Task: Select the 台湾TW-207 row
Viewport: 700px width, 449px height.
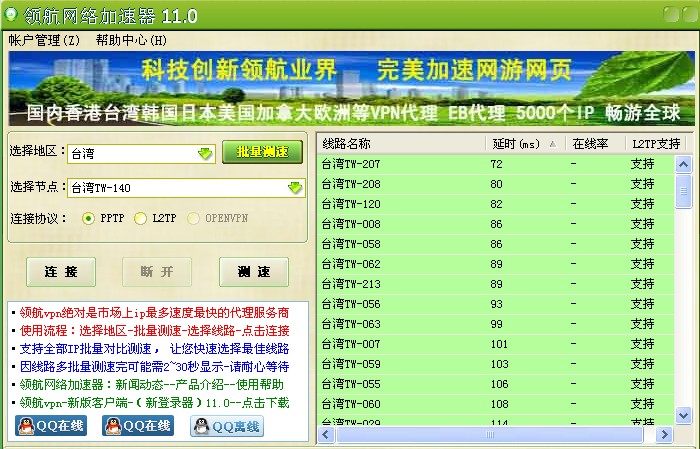Action: click(x=496, y=164)
